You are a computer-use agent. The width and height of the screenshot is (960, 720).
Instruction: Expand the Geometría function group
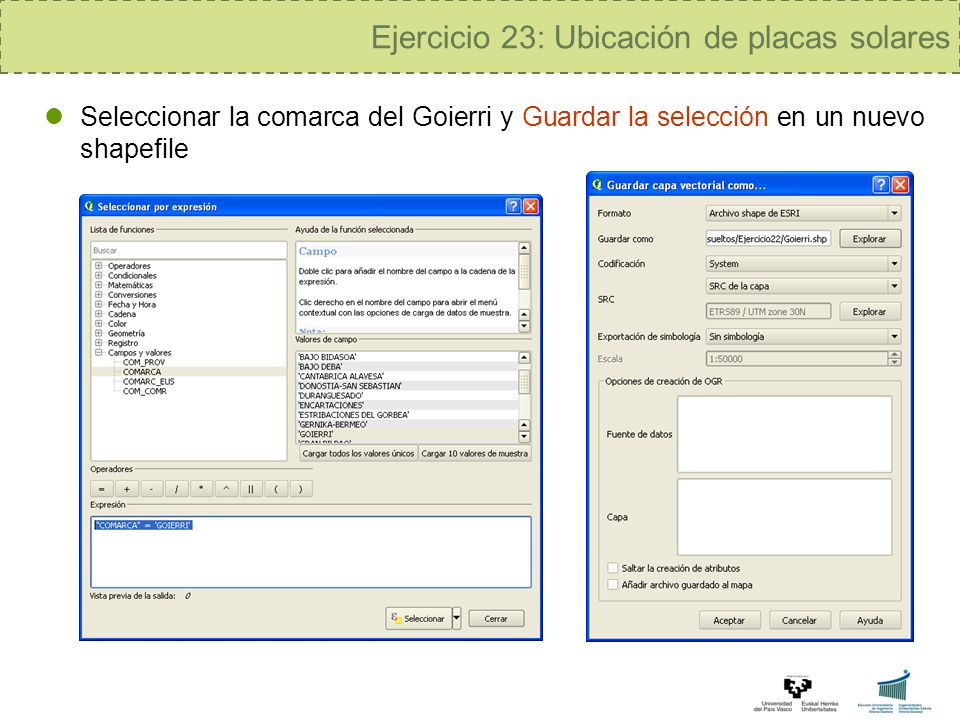tap(99, 333)
